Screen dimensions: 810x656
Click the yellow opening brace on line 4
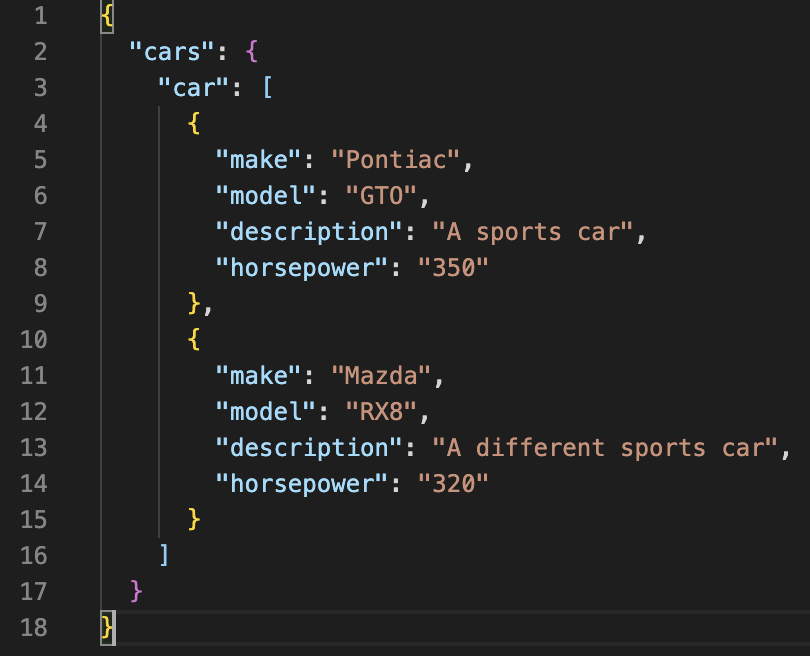coord(194,123)
